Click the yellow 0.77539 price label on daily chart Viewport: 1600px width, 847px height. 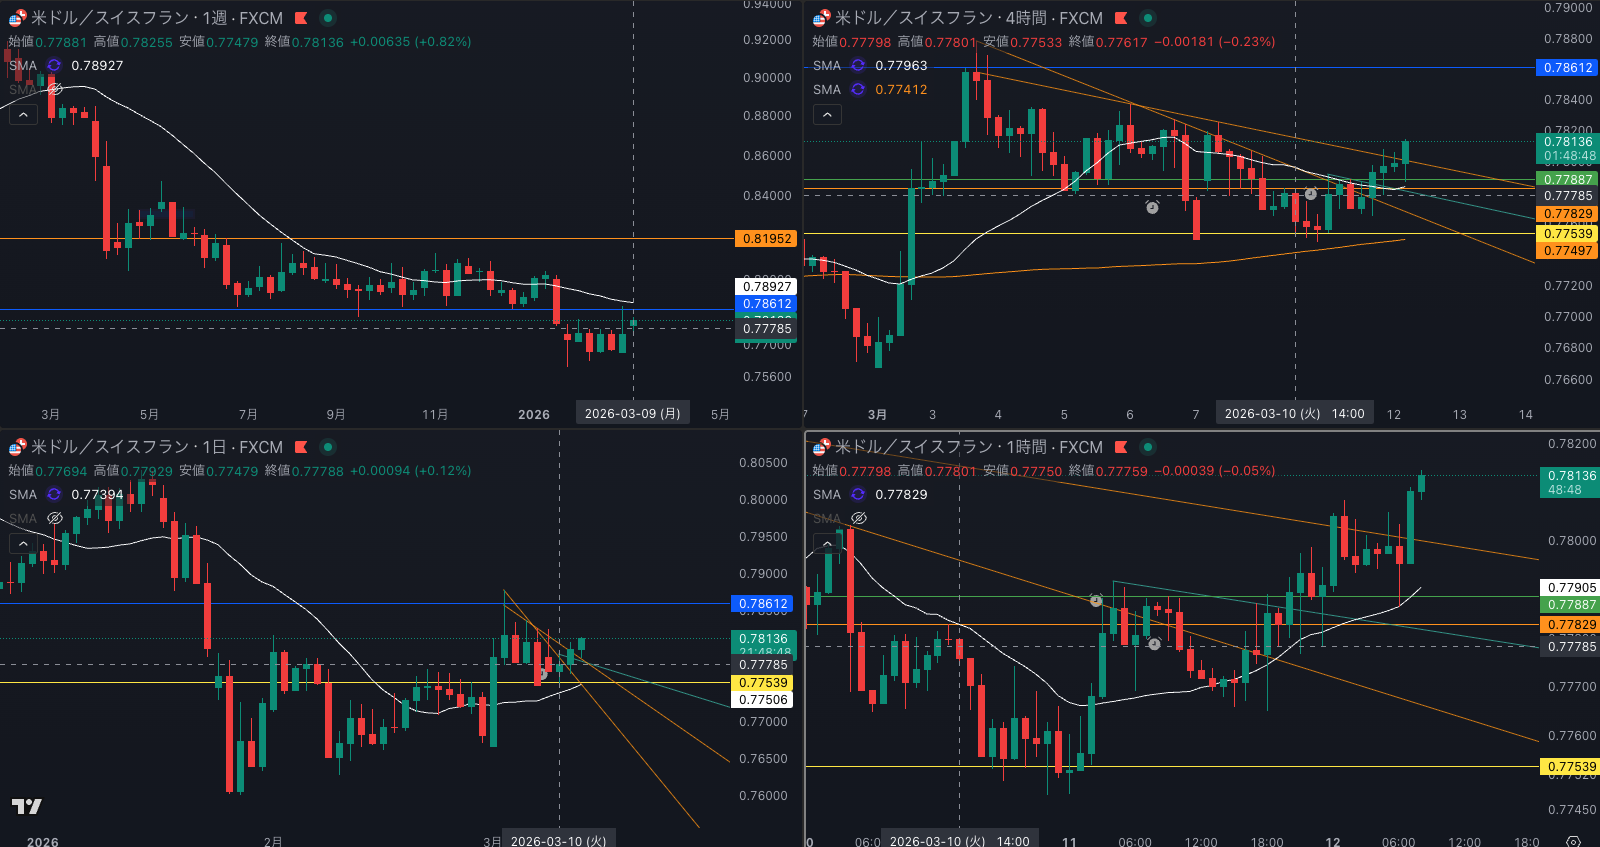click(x=765, y=683)
